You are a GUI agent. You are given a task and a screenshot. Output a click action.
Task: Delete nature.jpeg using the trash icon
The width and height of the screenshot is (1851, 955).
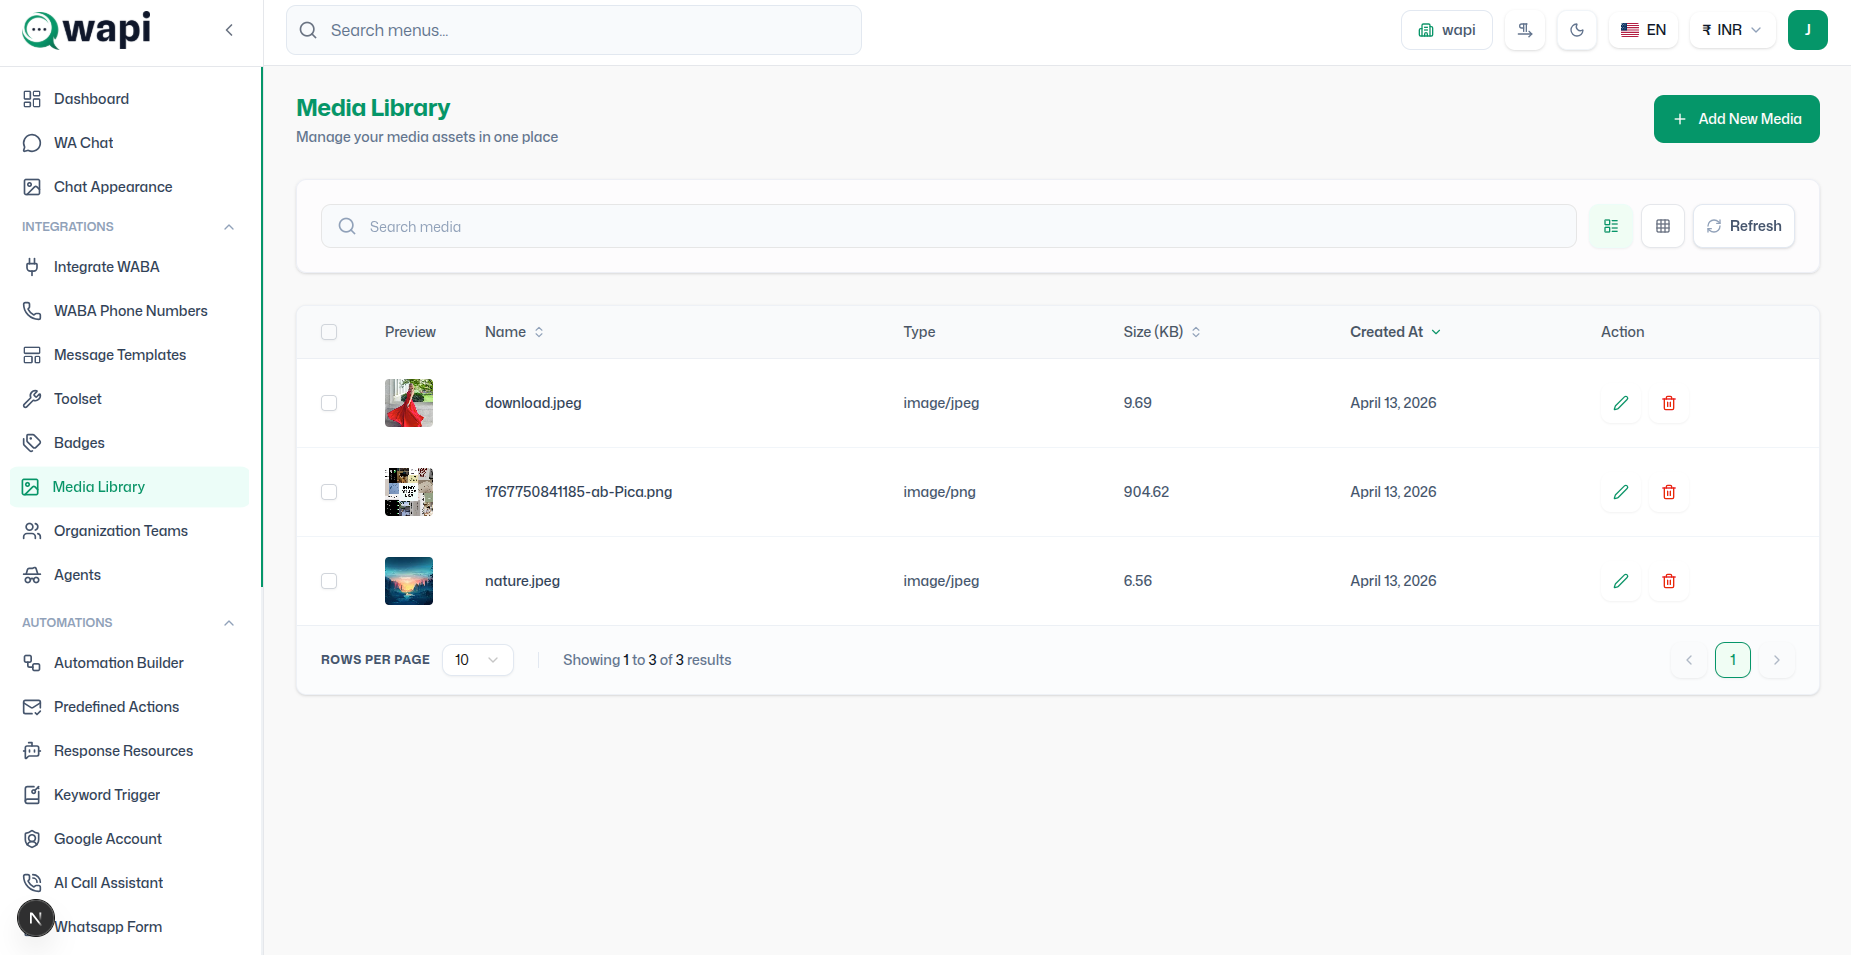tap(1669, 581)
